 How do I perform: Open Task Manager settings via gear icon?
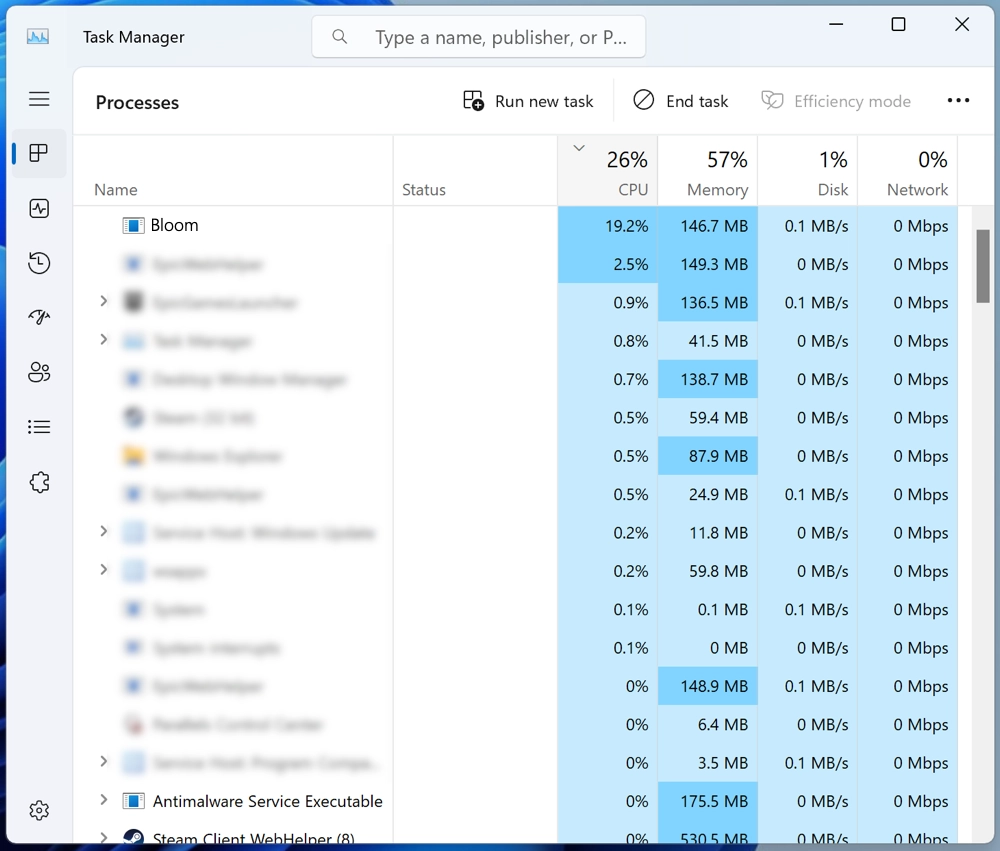click(x=39, y=810)
